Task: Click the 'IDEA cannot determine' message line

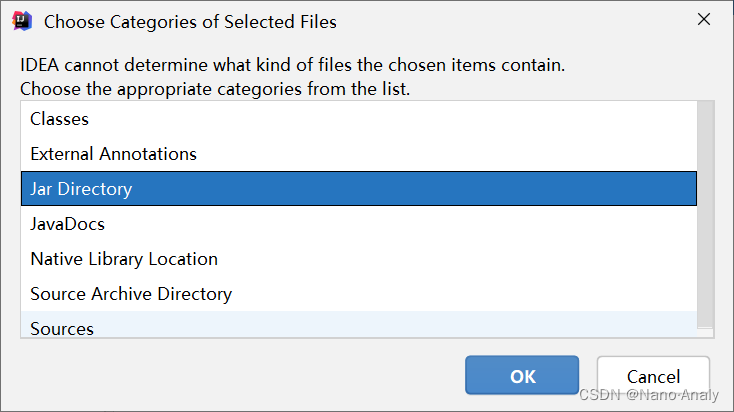Action: 293,66
